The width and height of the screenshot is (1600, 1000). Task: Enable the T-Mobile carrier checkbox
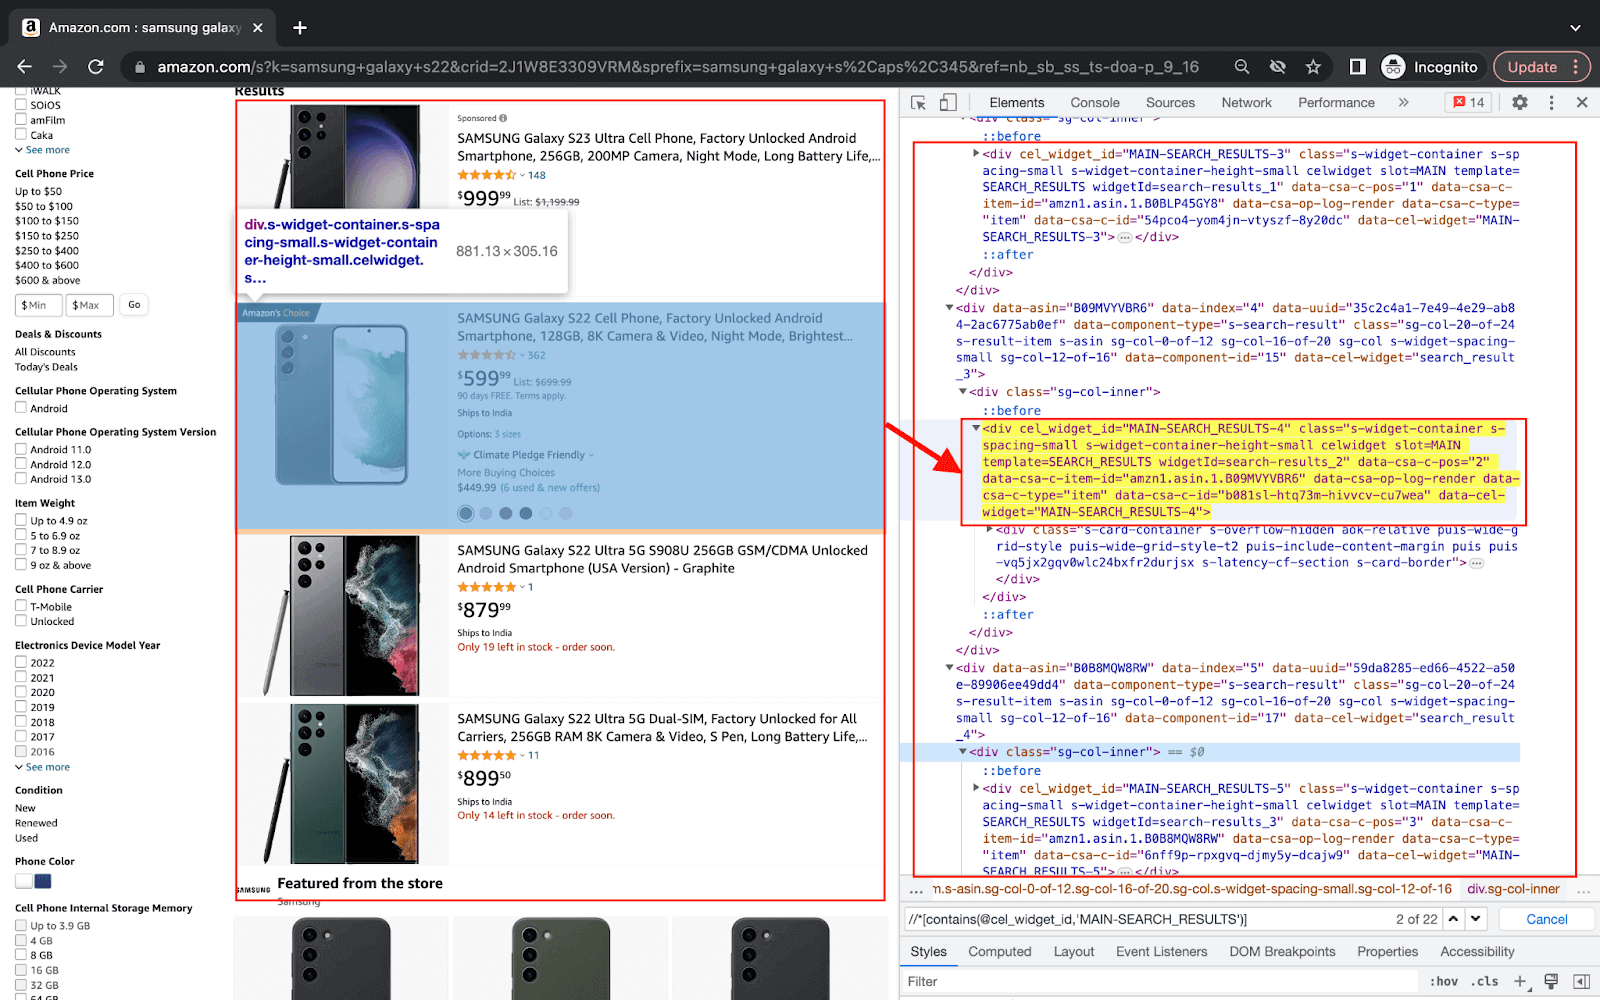click(x=21, y=606)
